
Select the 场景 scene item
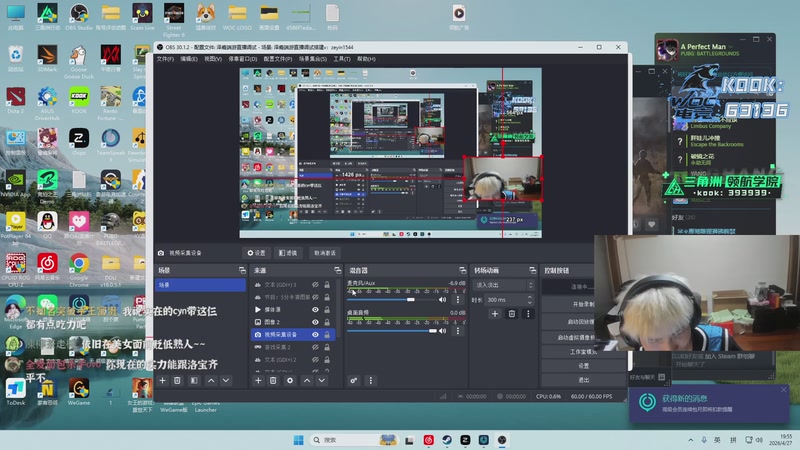pyautogui.click(x=200, y=285)
